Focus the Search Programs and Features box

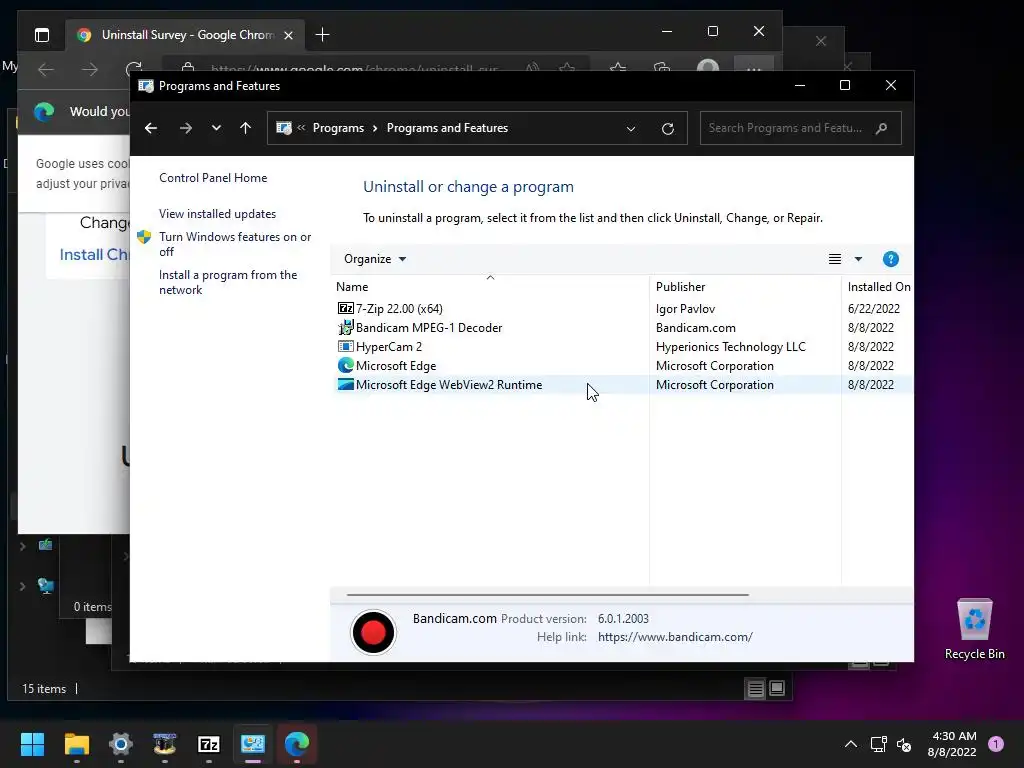801,128
